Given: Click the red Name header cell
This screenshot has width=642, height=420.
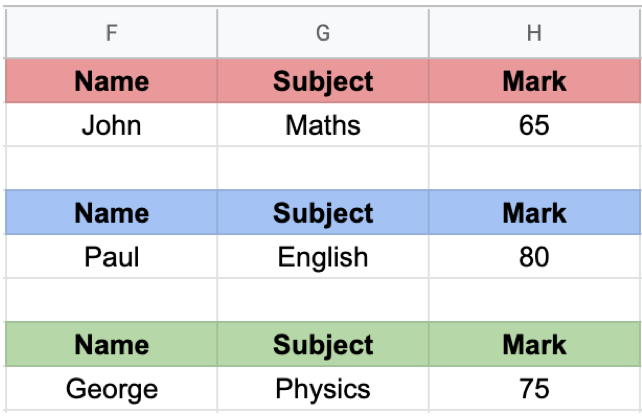Looking at the screenshot, I should pyautogui.click(x=111, y=81).
